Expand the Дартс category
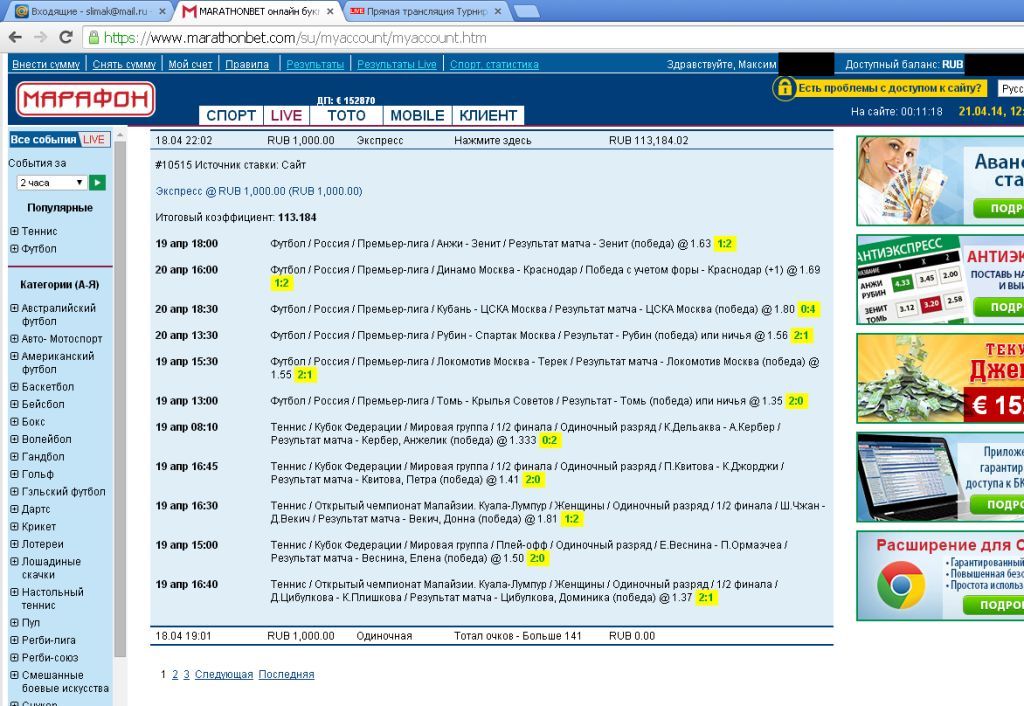The width and height of the screenshot is (1024, 706). (14, 509)
